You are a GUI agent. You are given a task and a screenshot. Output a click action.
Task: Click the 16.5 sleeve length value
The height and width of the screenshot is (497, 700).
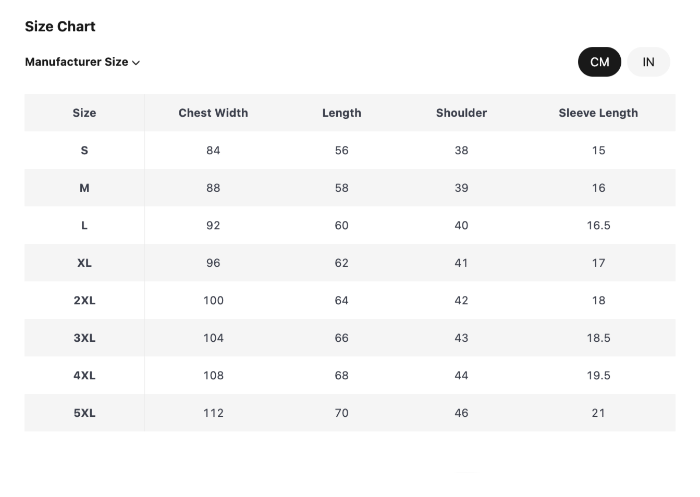598,225
